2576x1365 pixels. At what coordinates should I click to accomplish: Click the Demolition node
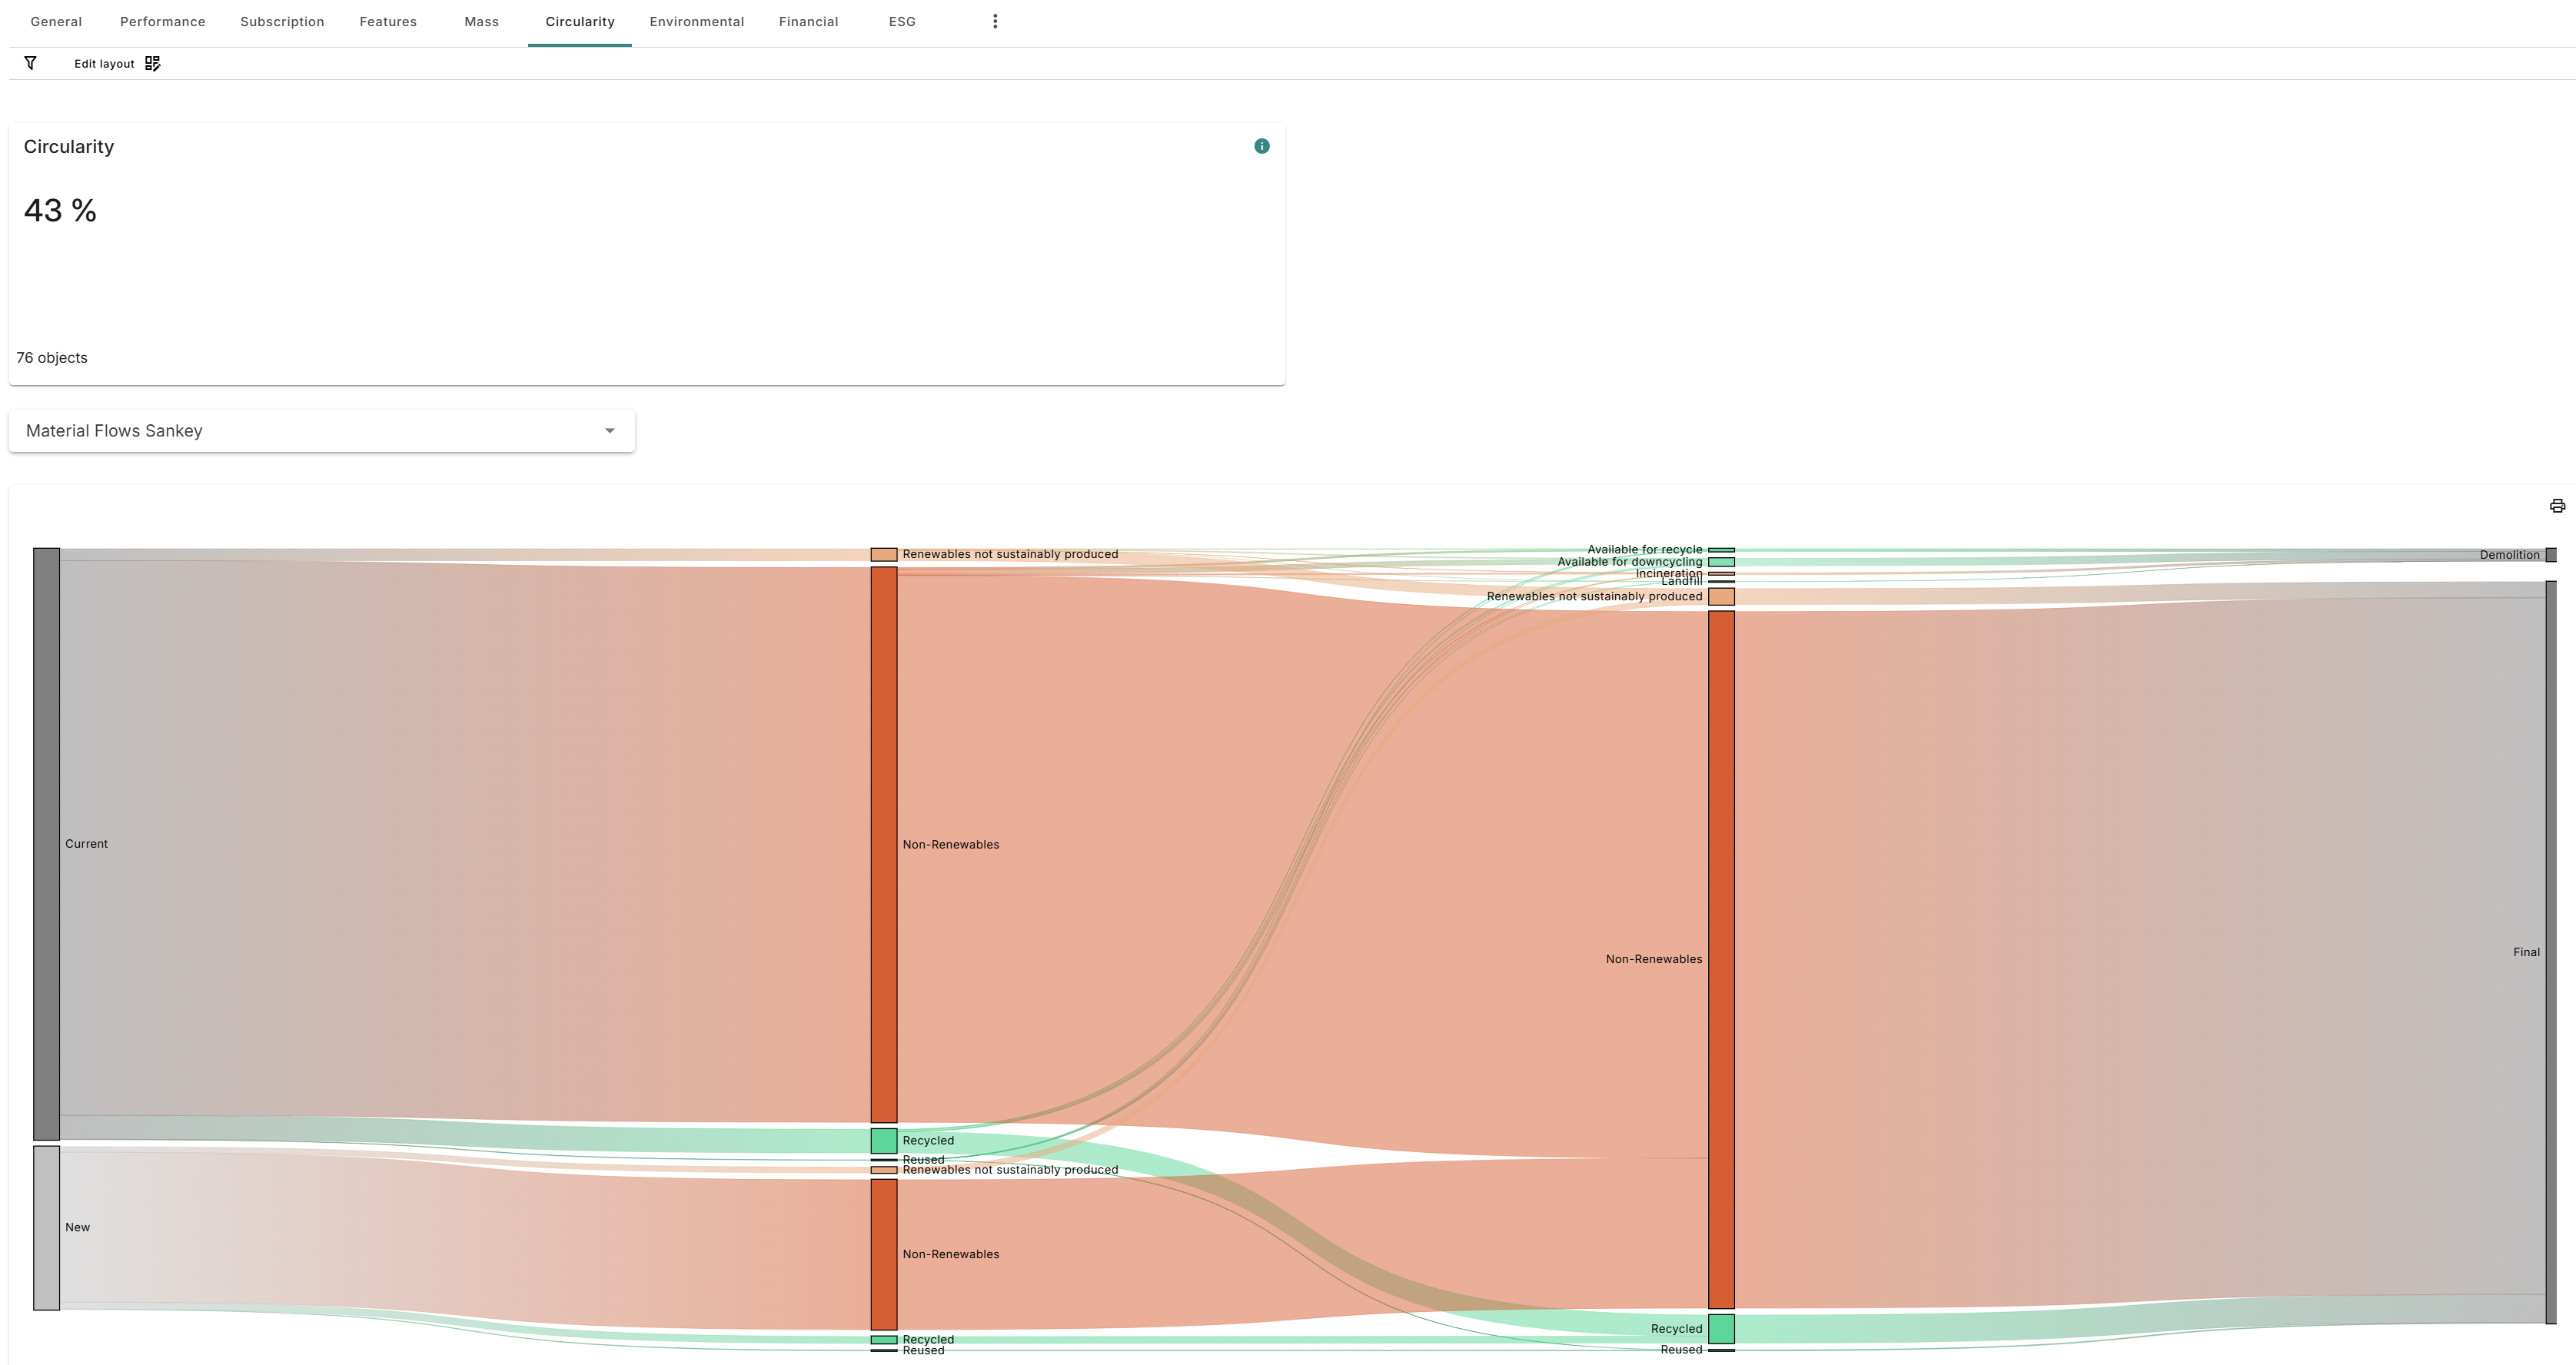(x=2551, y=555)
